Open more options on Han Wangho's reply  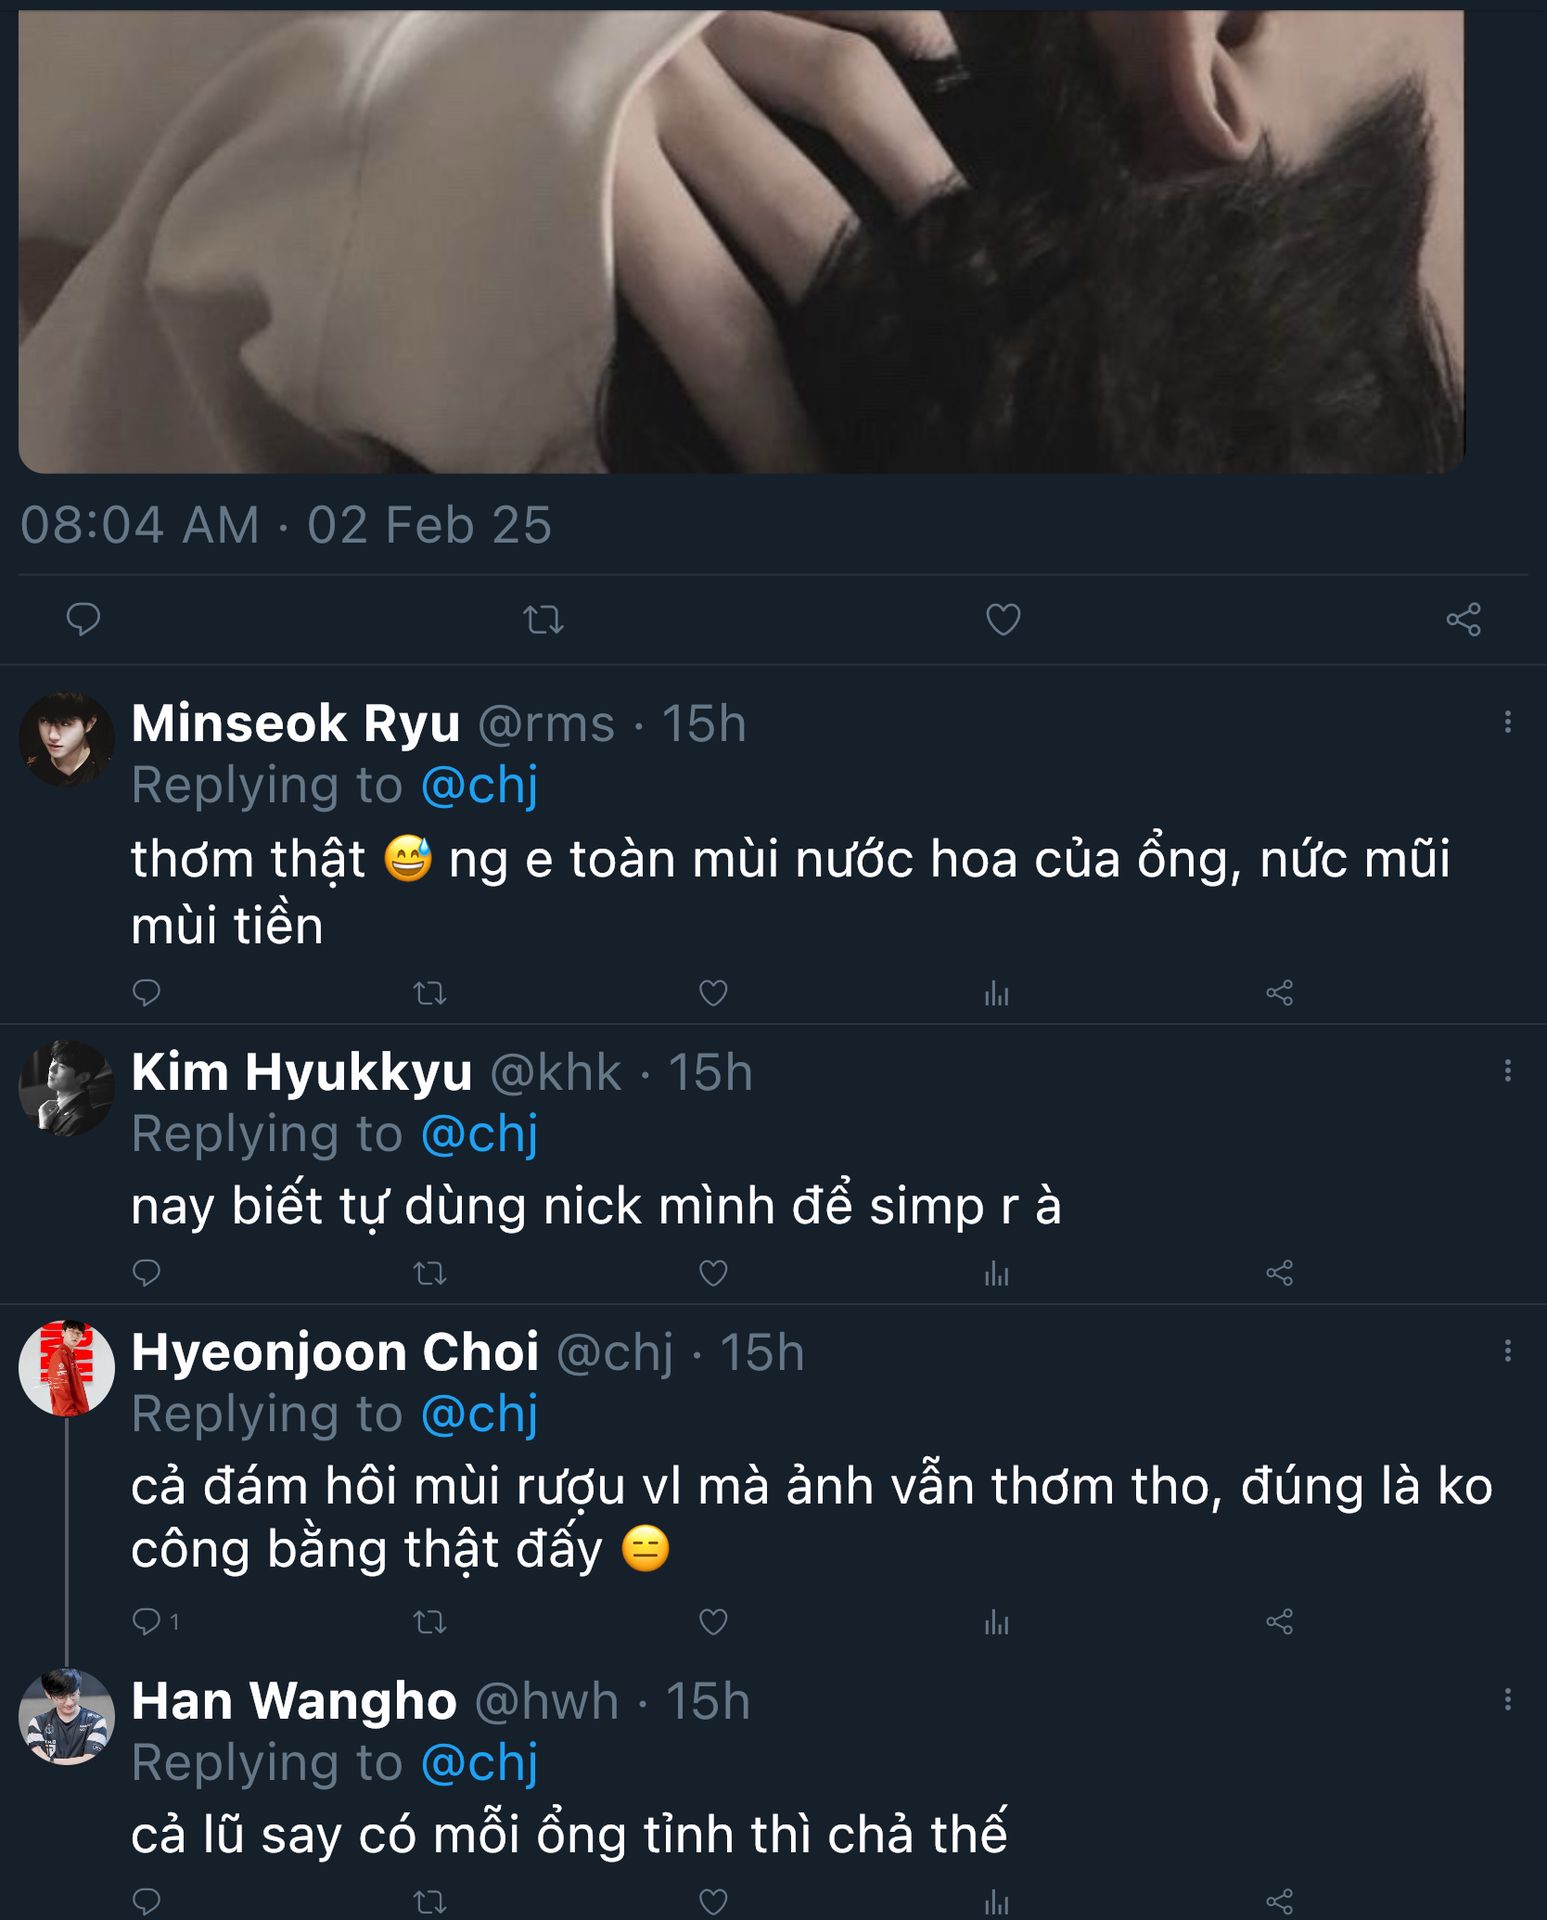click(x=1507, y=1699)
